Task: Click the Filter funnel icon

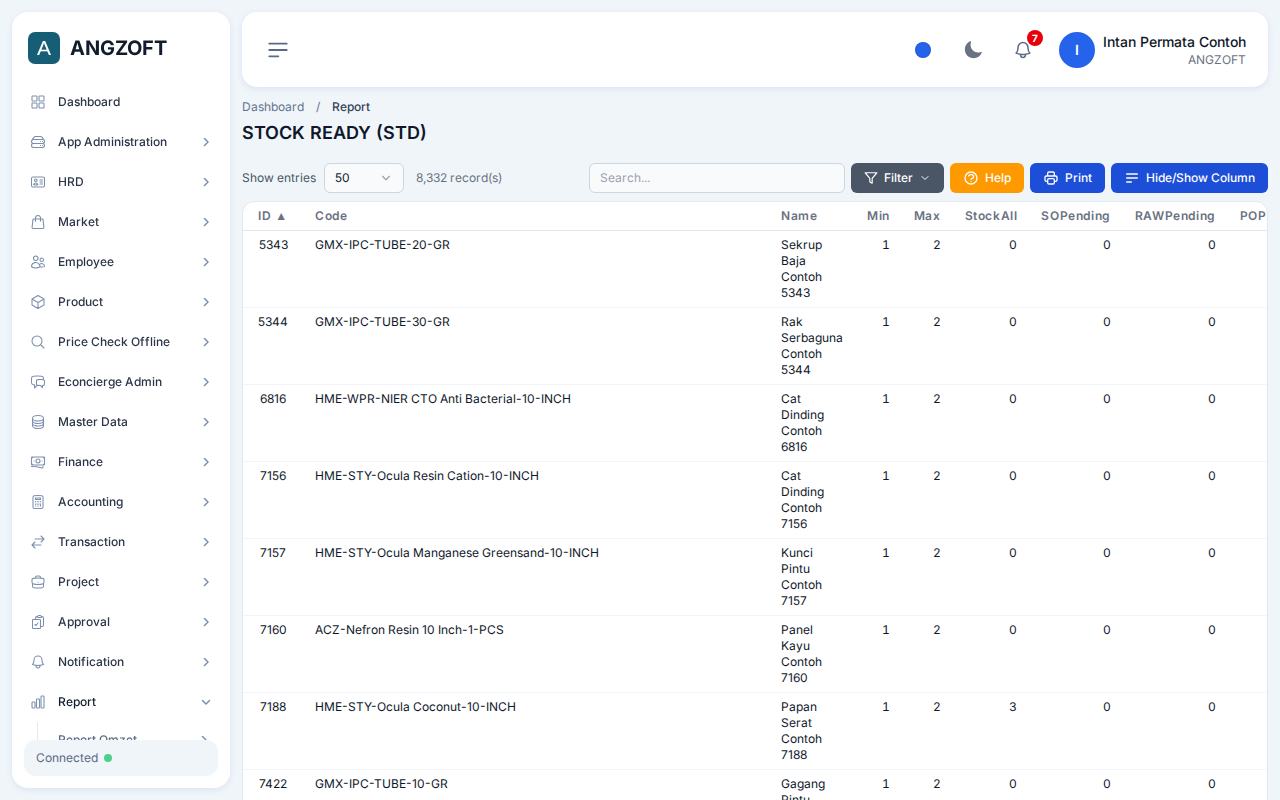Action: tap(871, 178)
